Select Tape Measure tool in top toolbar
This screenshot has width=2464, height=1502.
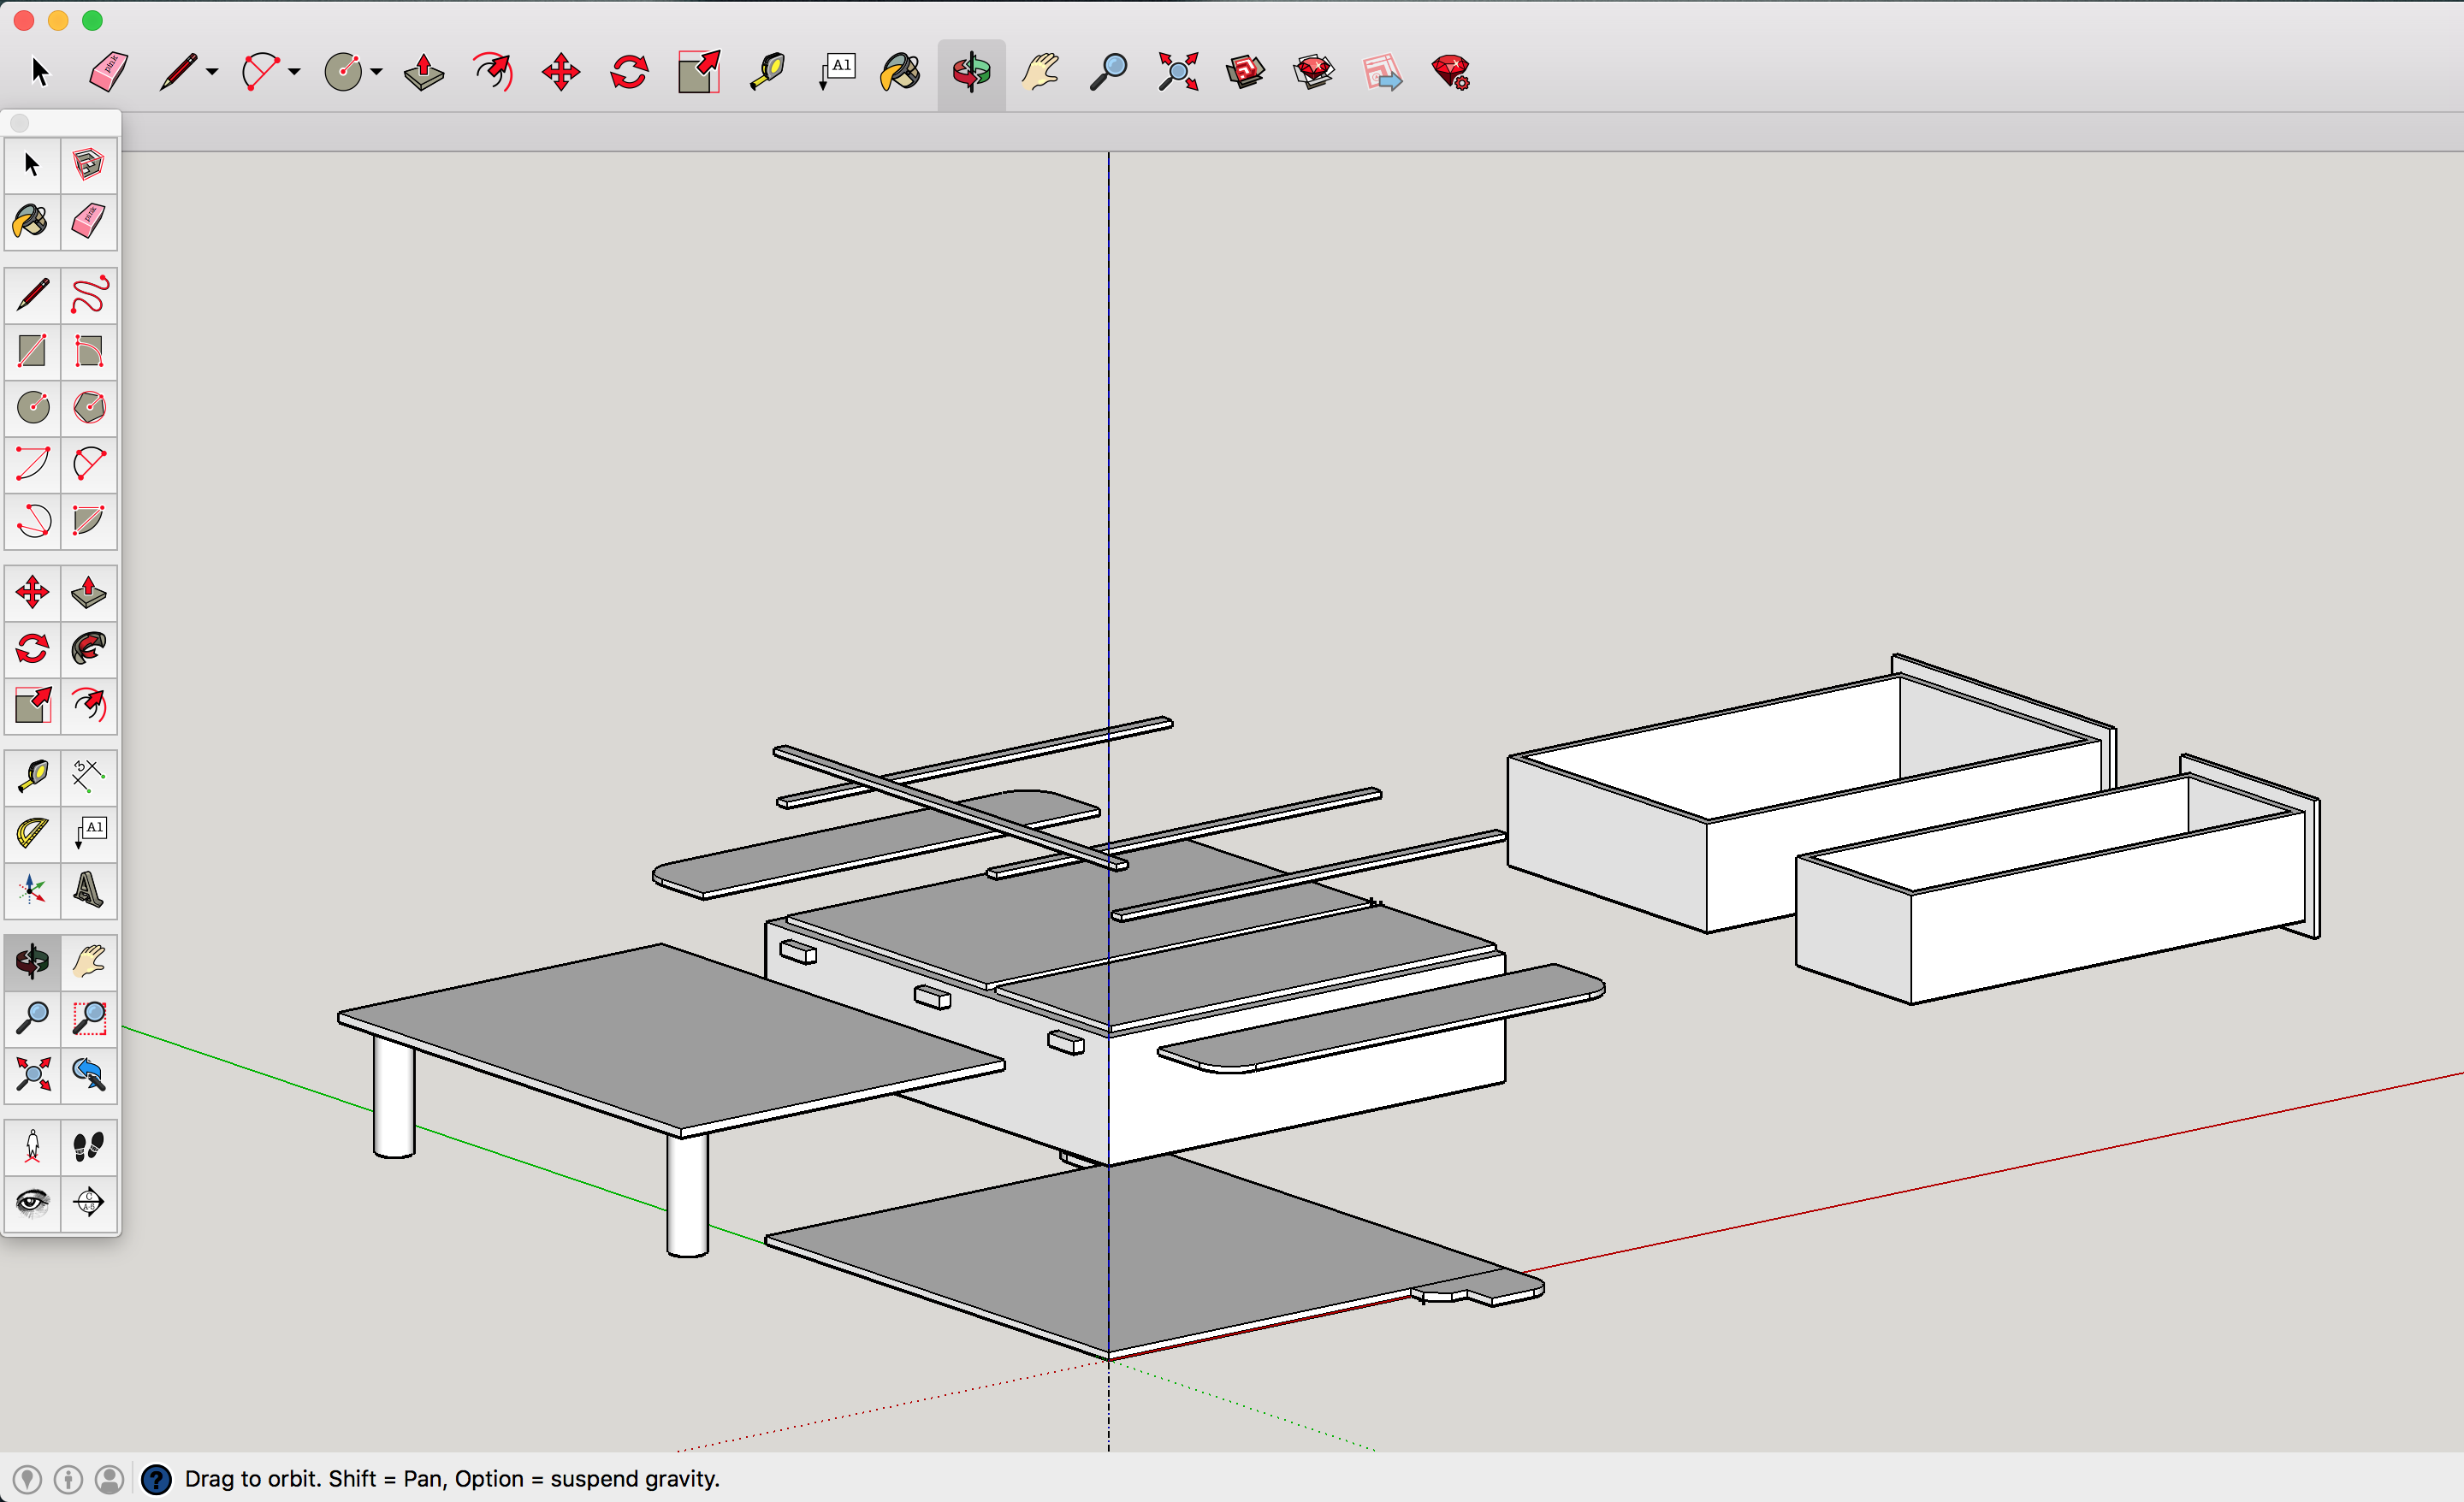[767, 72]
